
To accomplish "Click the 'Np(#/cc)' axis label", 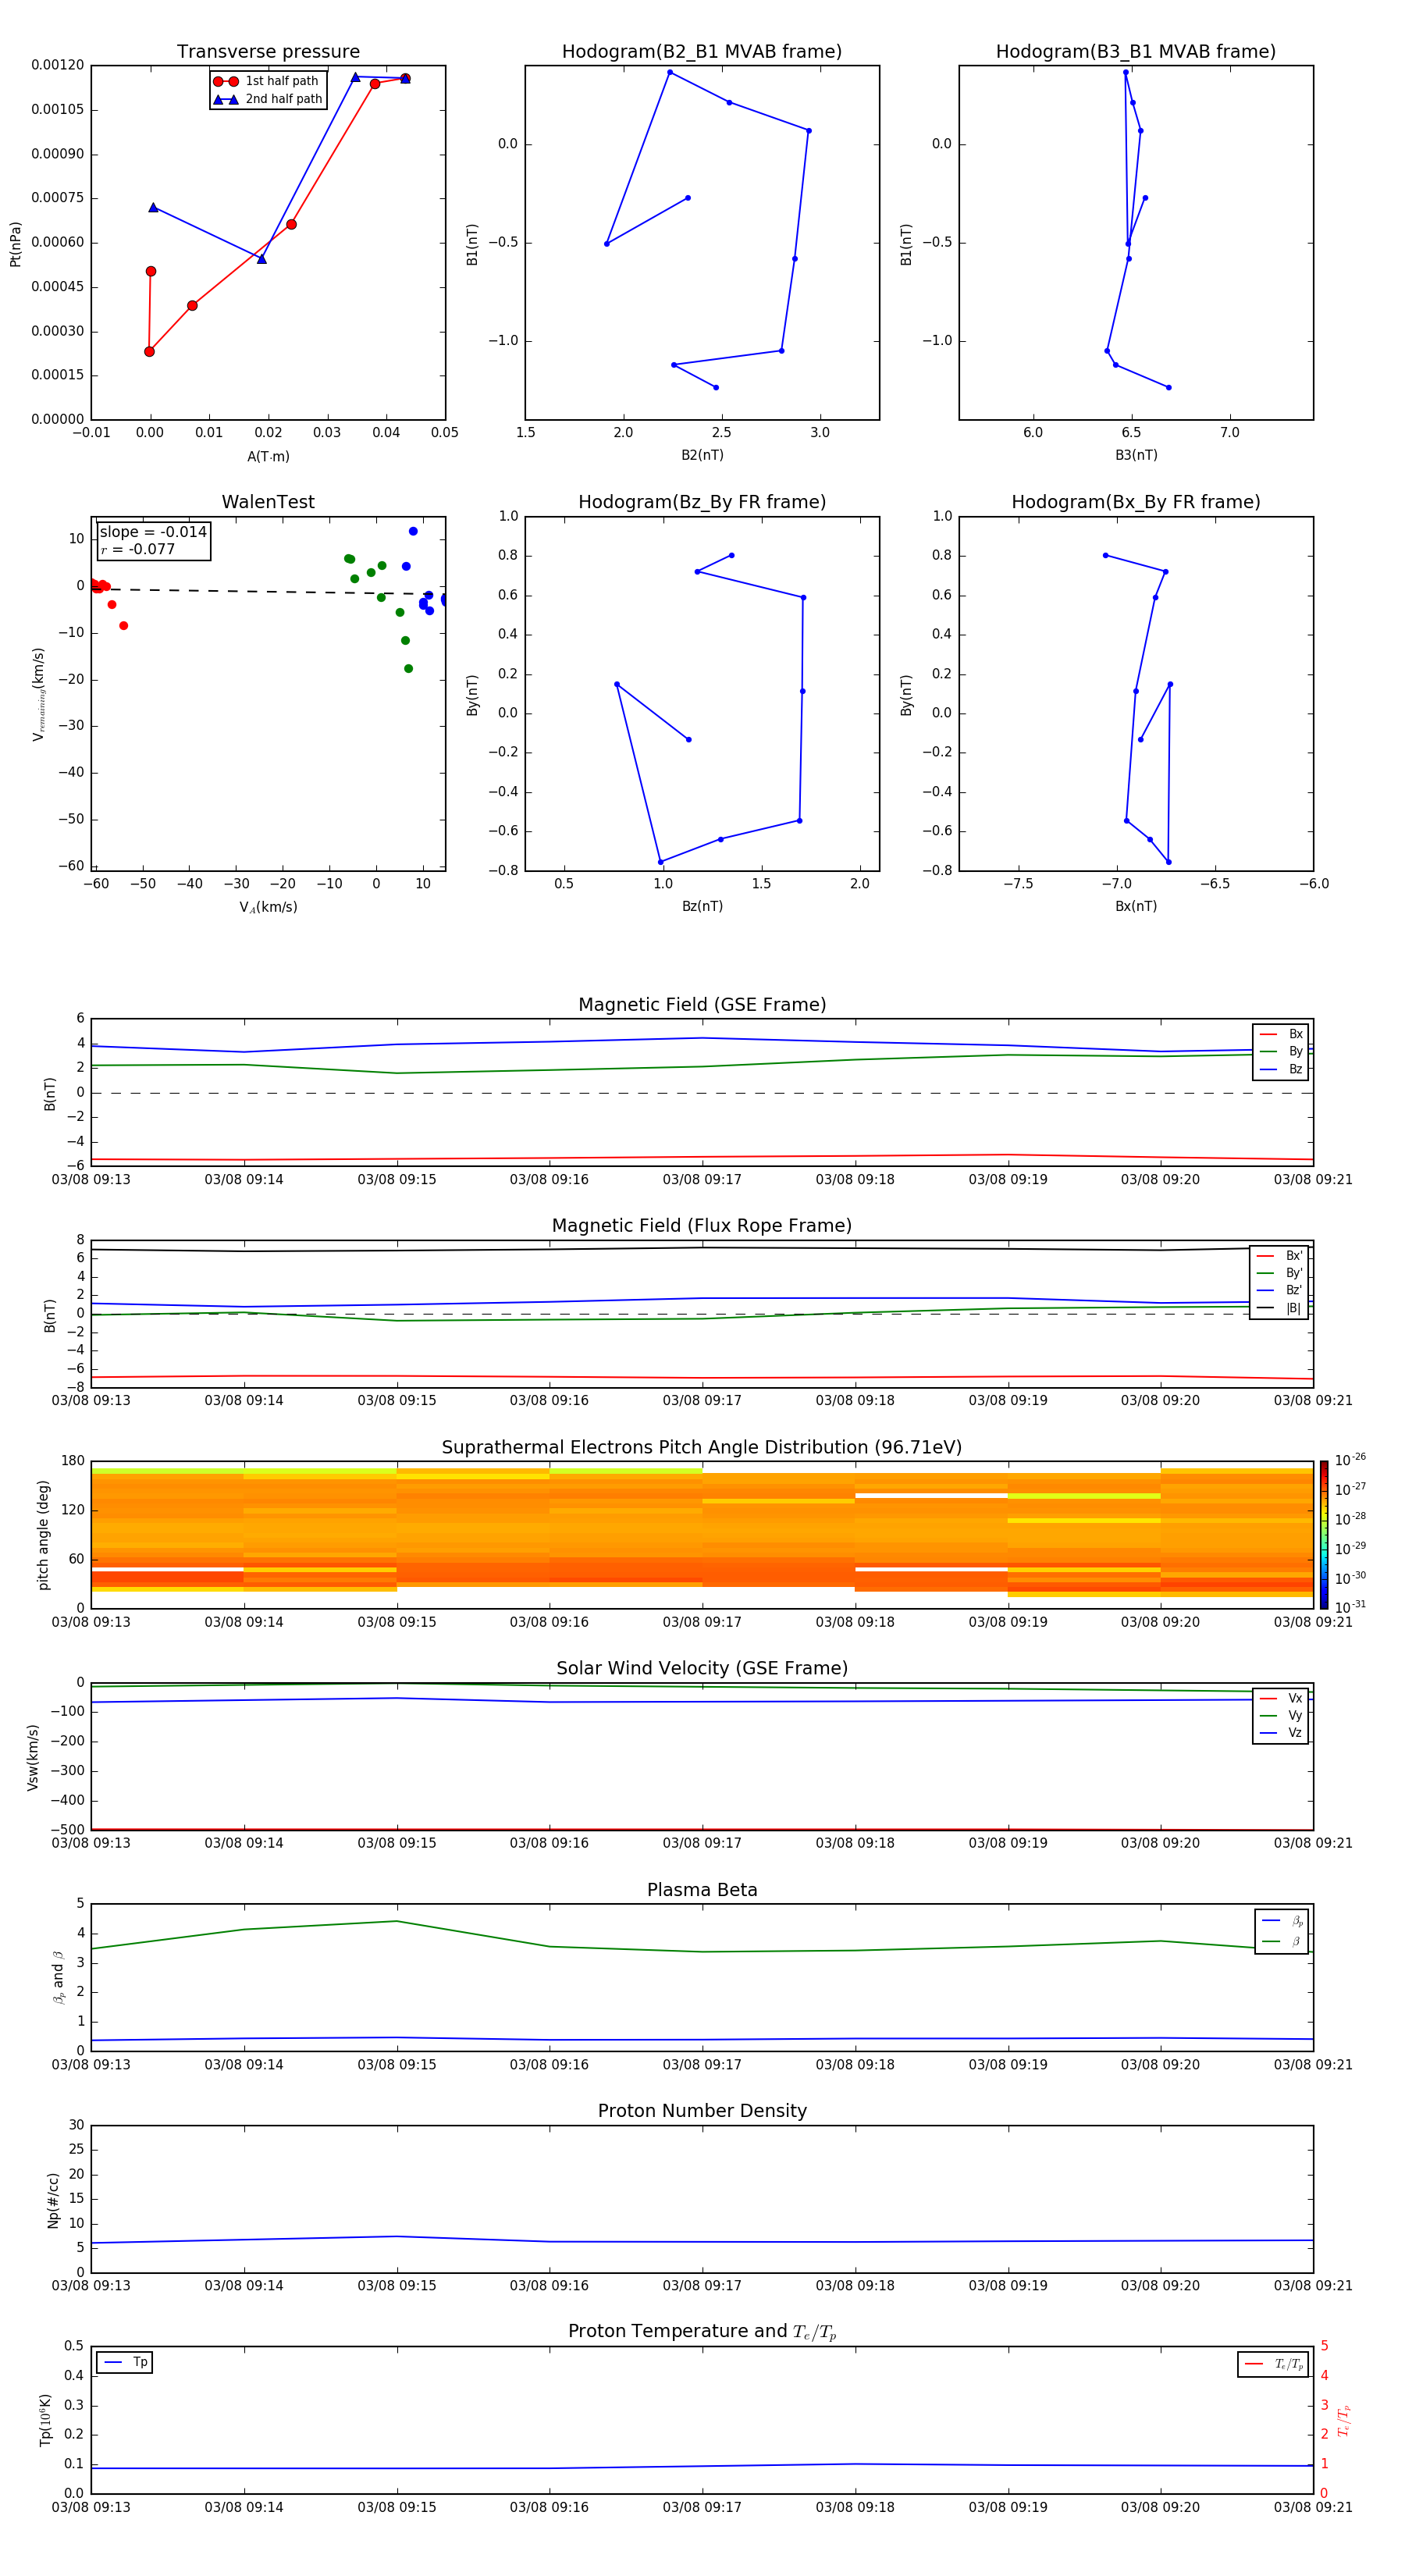I will click(x=53, y=2200).
